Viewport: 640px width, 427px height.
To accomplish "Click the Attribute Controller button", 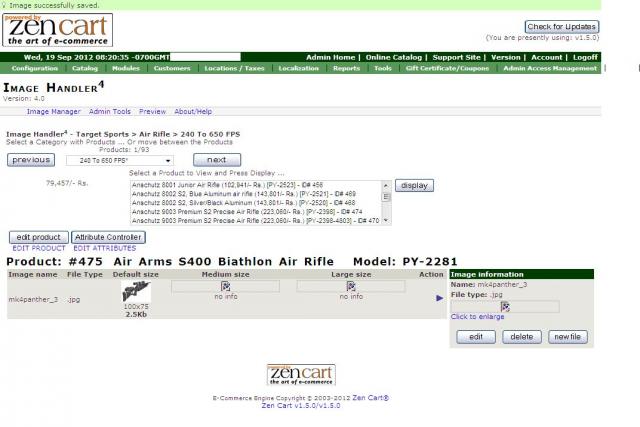I will pyautogui.click(x=108, y=237).
